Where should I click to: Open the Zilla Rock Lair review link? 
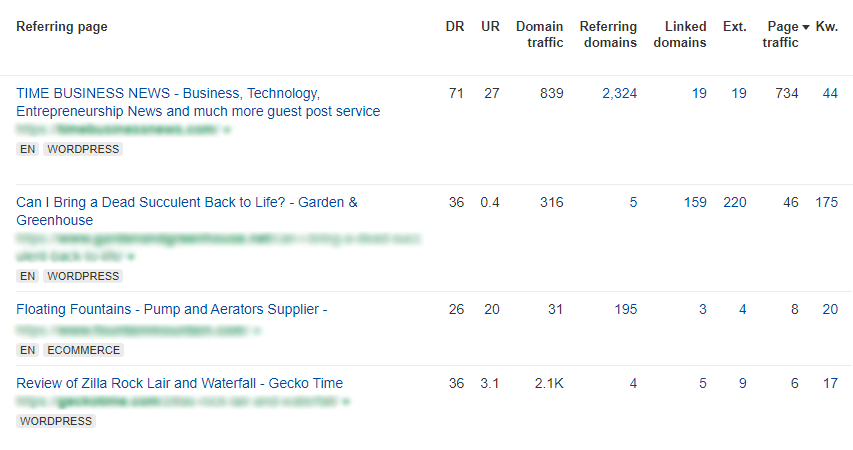(180, 383)
